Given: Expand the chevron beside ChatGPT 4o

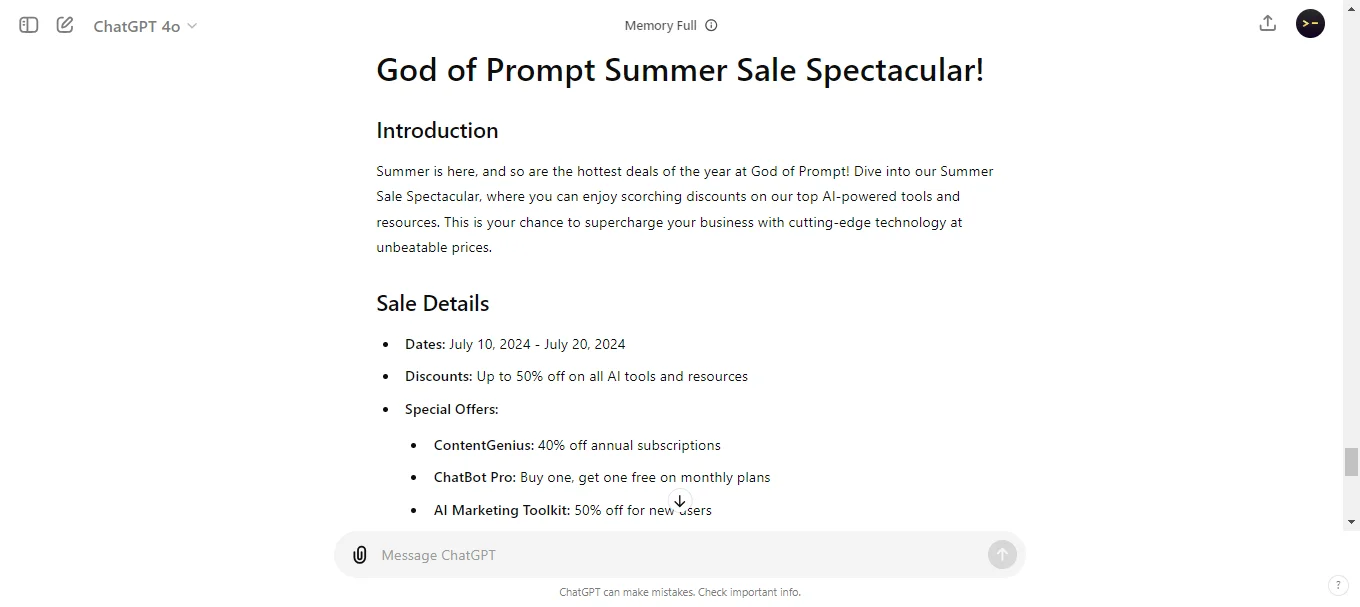Looking at the screenshot, I should (x=191, y=27).
